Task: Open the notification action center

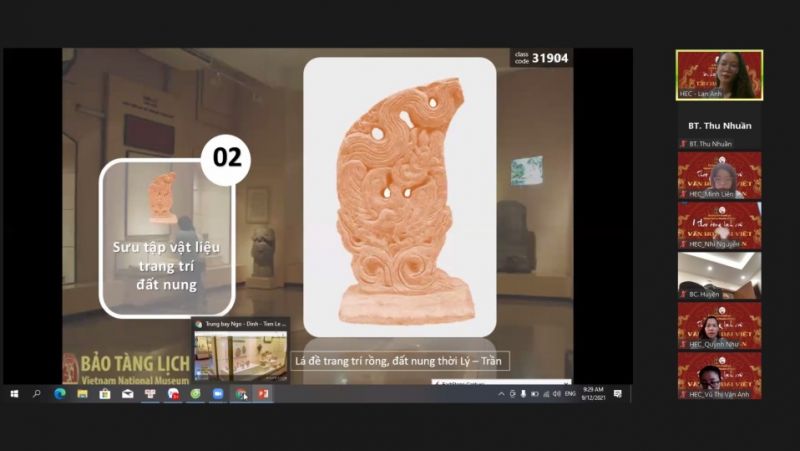Action: pyautogui.click(x=617, y=394)
